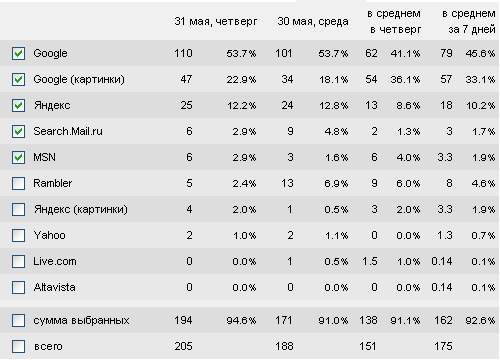The image size is (500, 360).
Task: Check the сумма выбранных checkbox
Action: tap(18, 320)
